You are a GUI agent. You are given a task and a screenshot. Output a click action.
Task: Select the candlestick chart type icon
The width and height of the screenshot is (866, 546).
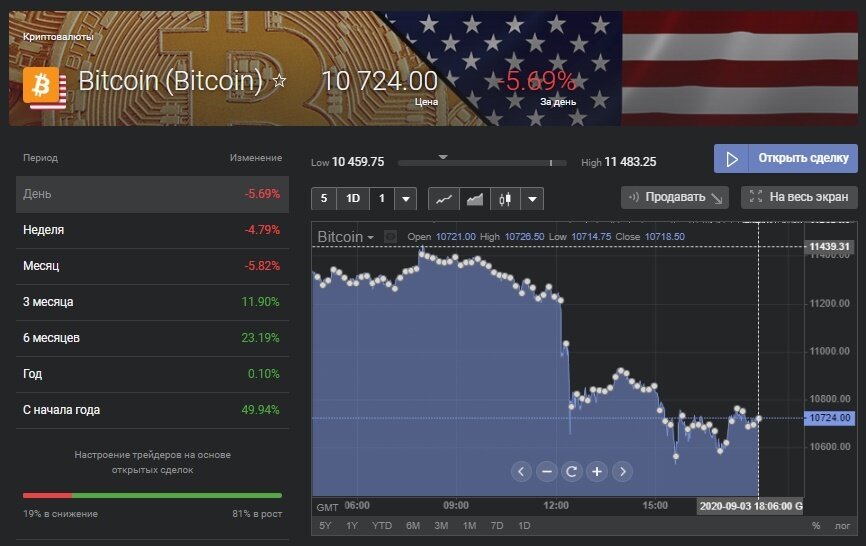coord(504,198)
